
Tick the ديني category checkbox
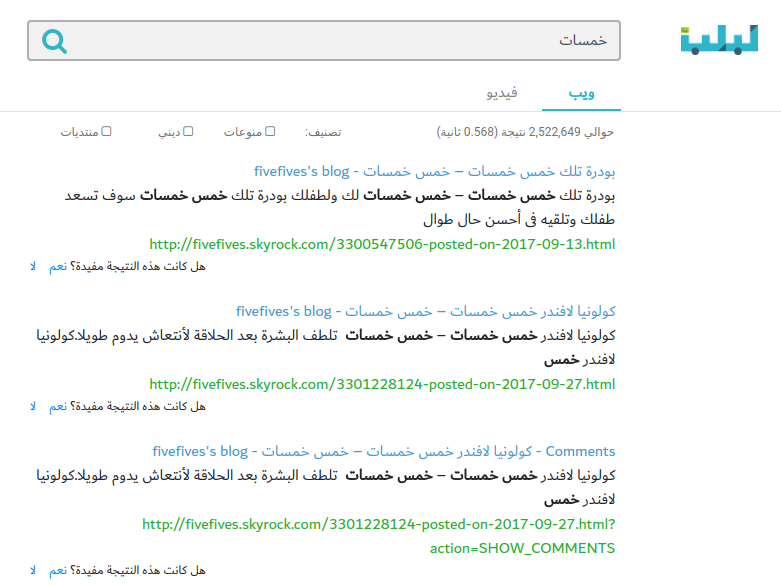click(x=188, y=131)
